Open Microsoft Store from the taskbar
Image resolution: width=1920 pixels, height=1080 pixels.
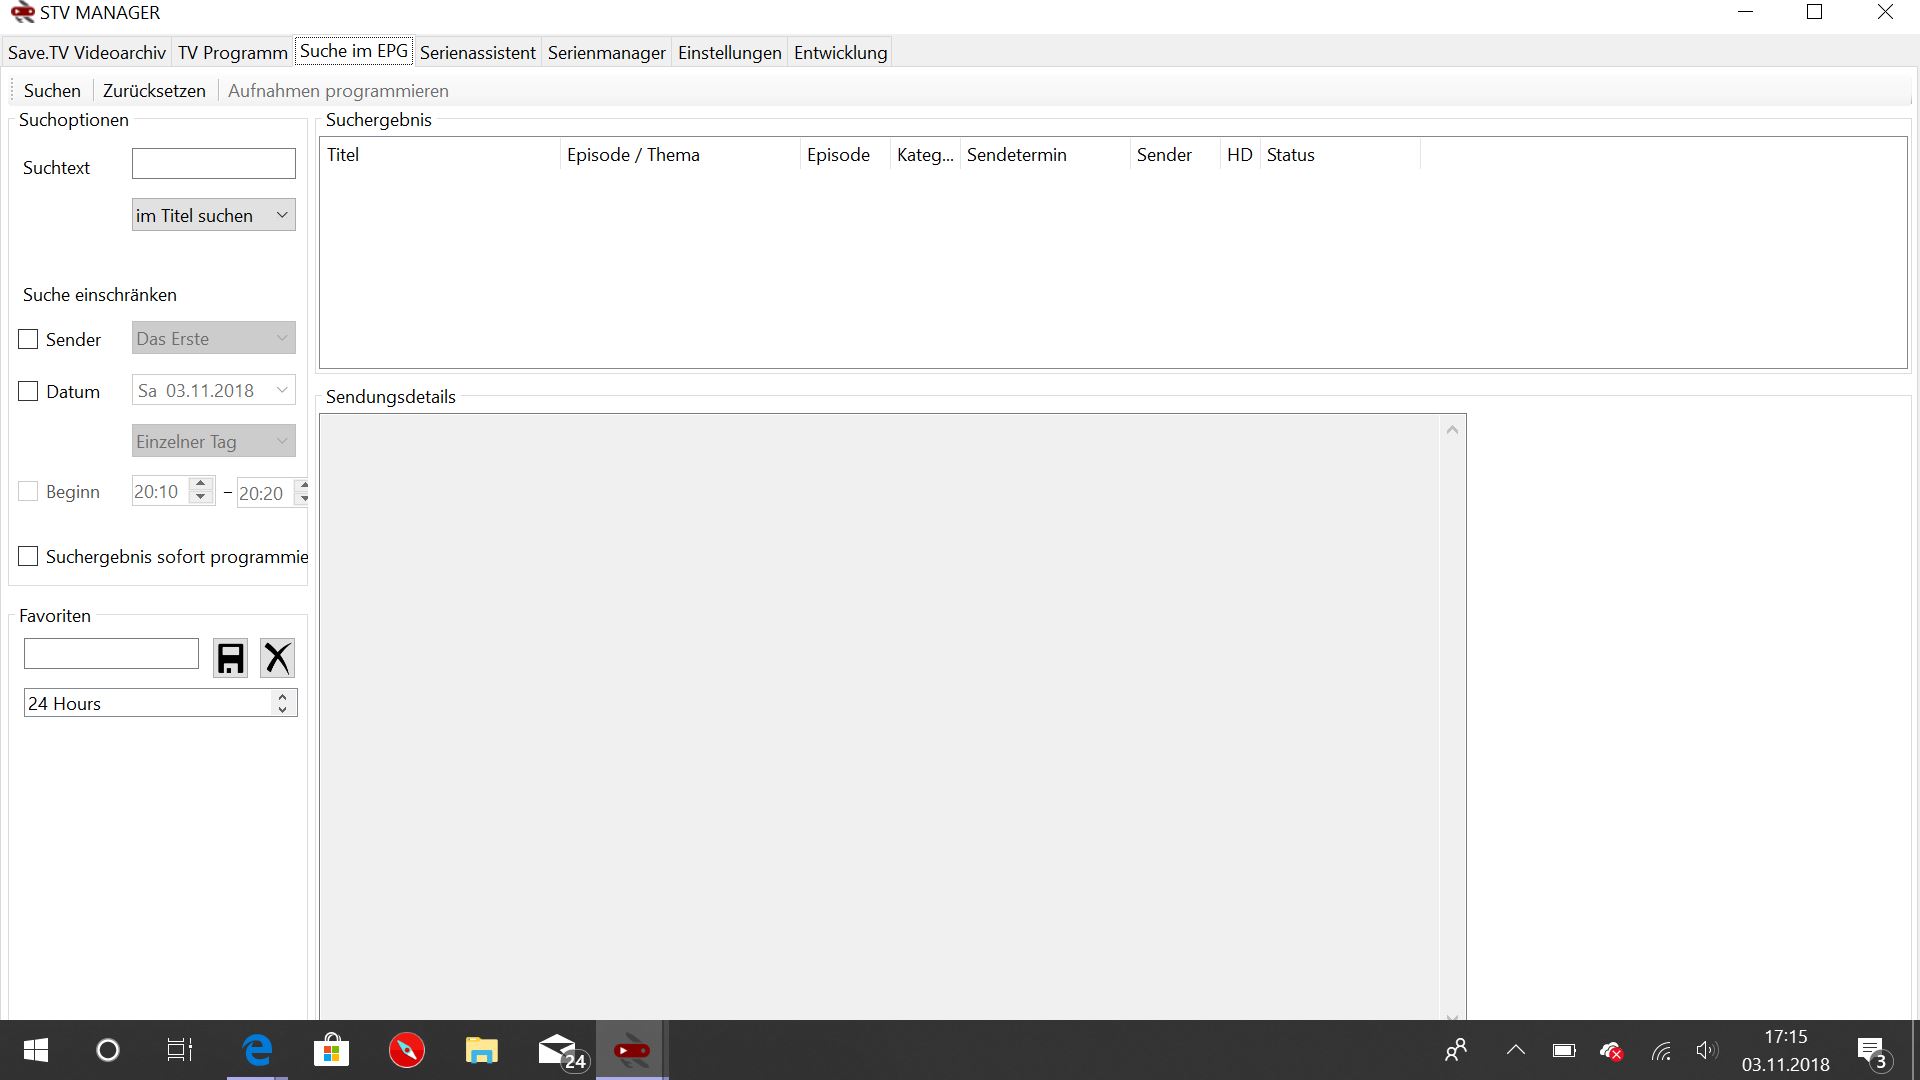tap(331, 1050)
